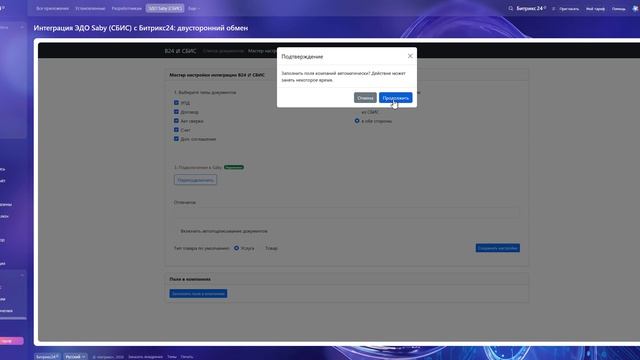
Task: Select the 'в обе стороны' radio option
Action: (357, 121)
